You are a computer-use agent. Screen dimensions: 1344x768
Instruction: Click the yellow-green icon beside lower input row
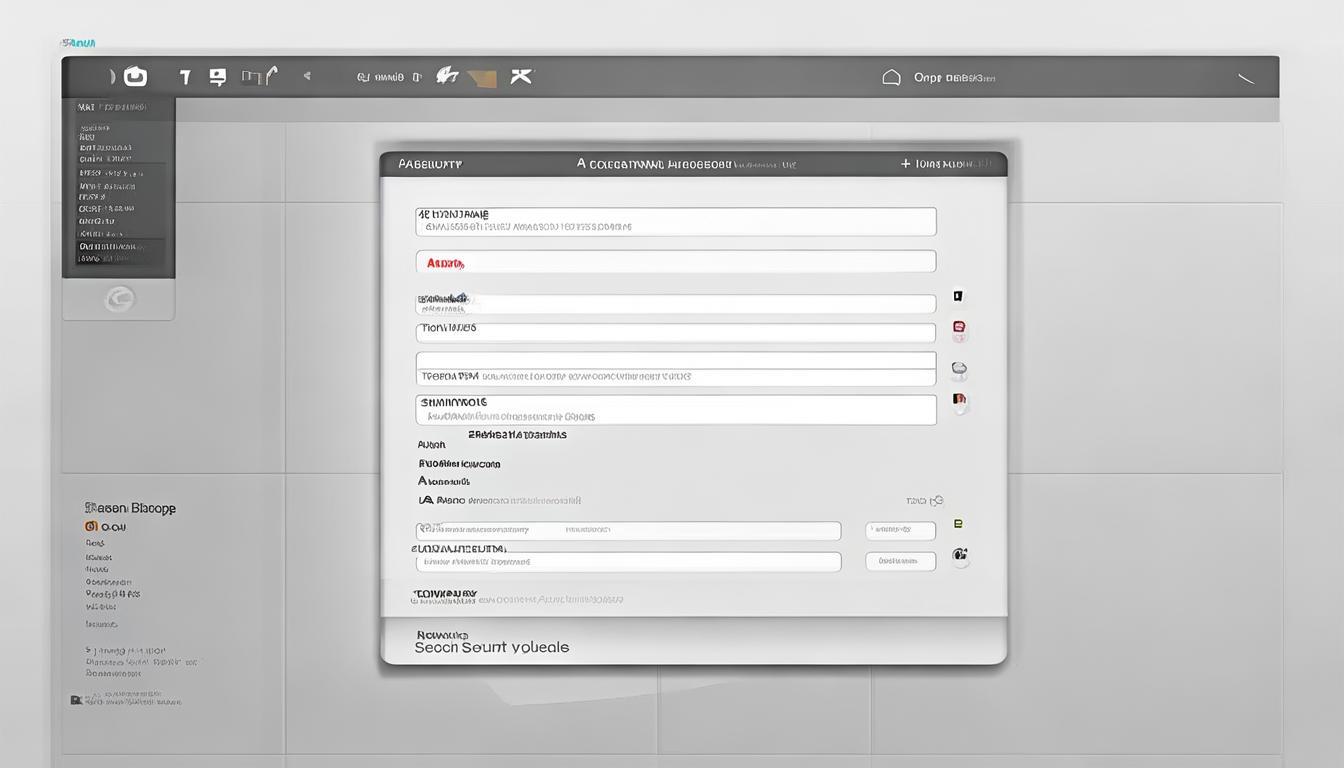click(x=958, y=524)
